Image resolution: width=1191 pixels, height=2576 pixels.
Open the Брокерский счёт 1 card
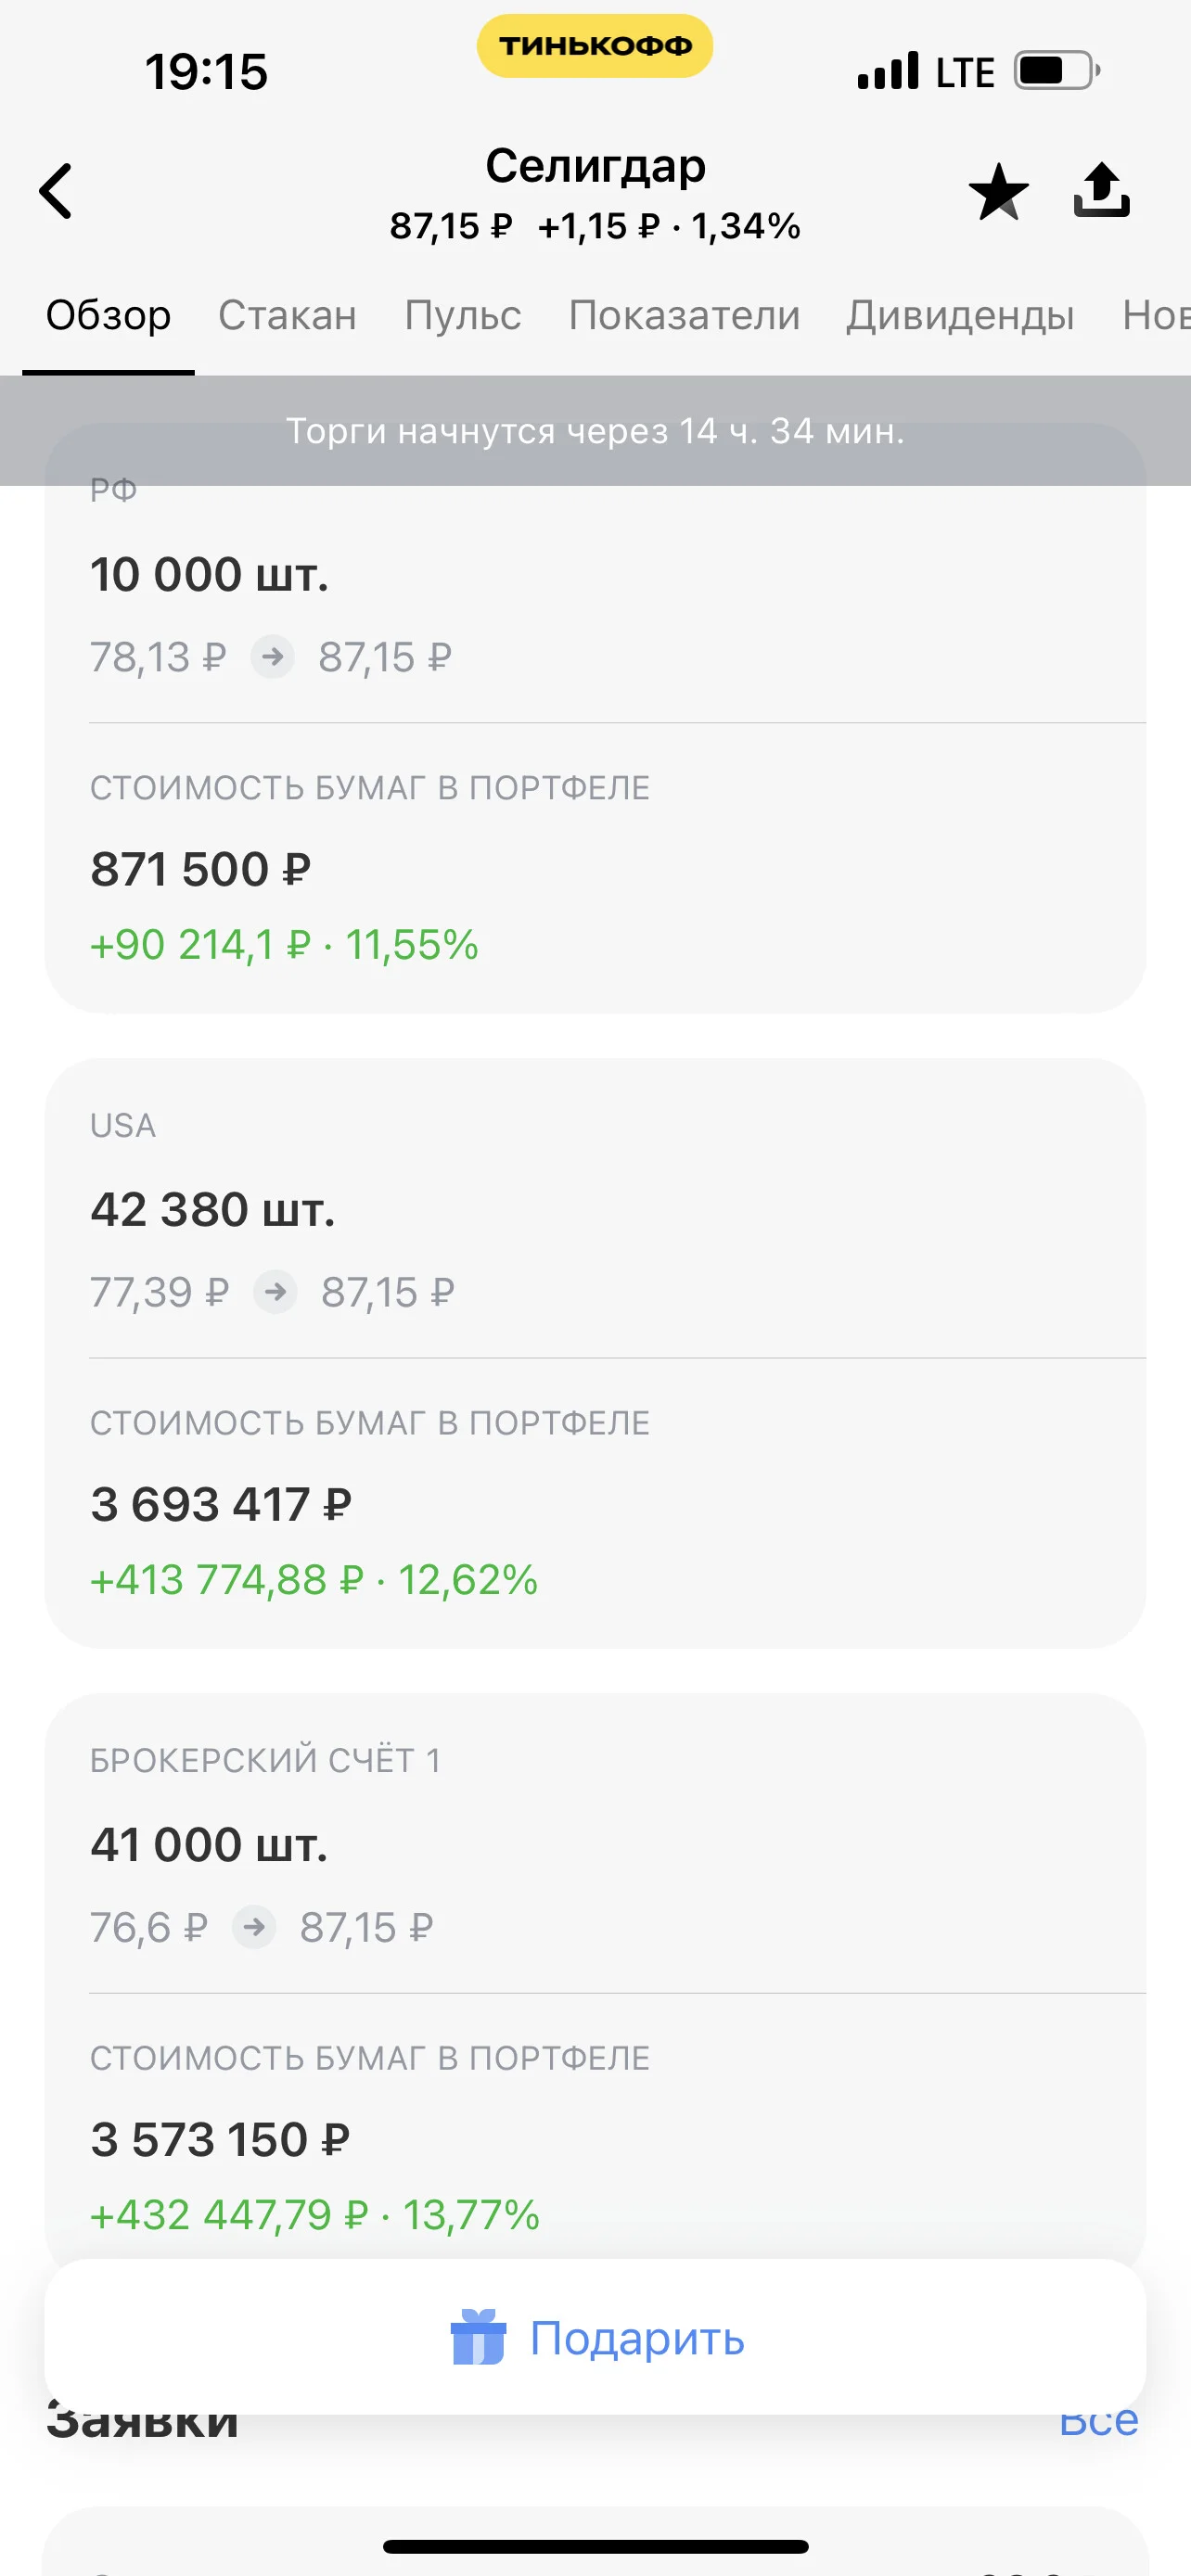(x=595, y=1975)
